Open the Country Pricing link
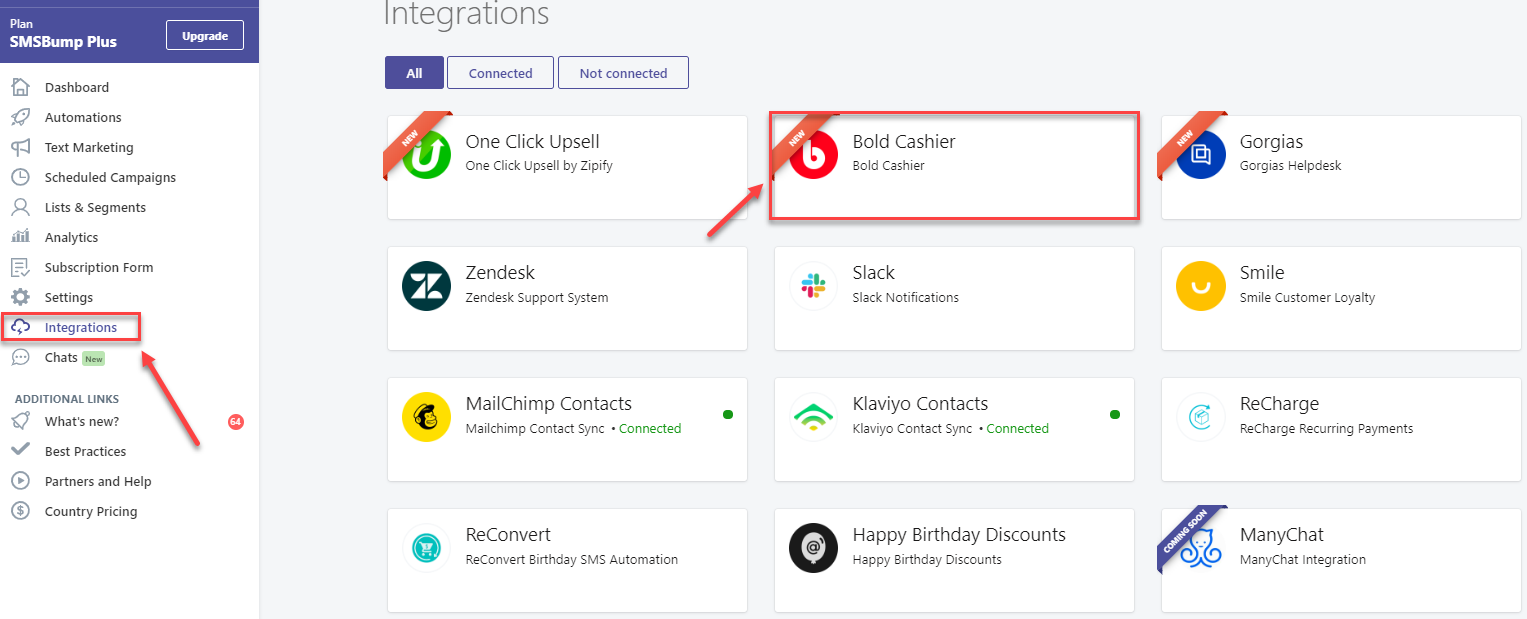This screenshot has width=1527, height=619. point(91,511)
